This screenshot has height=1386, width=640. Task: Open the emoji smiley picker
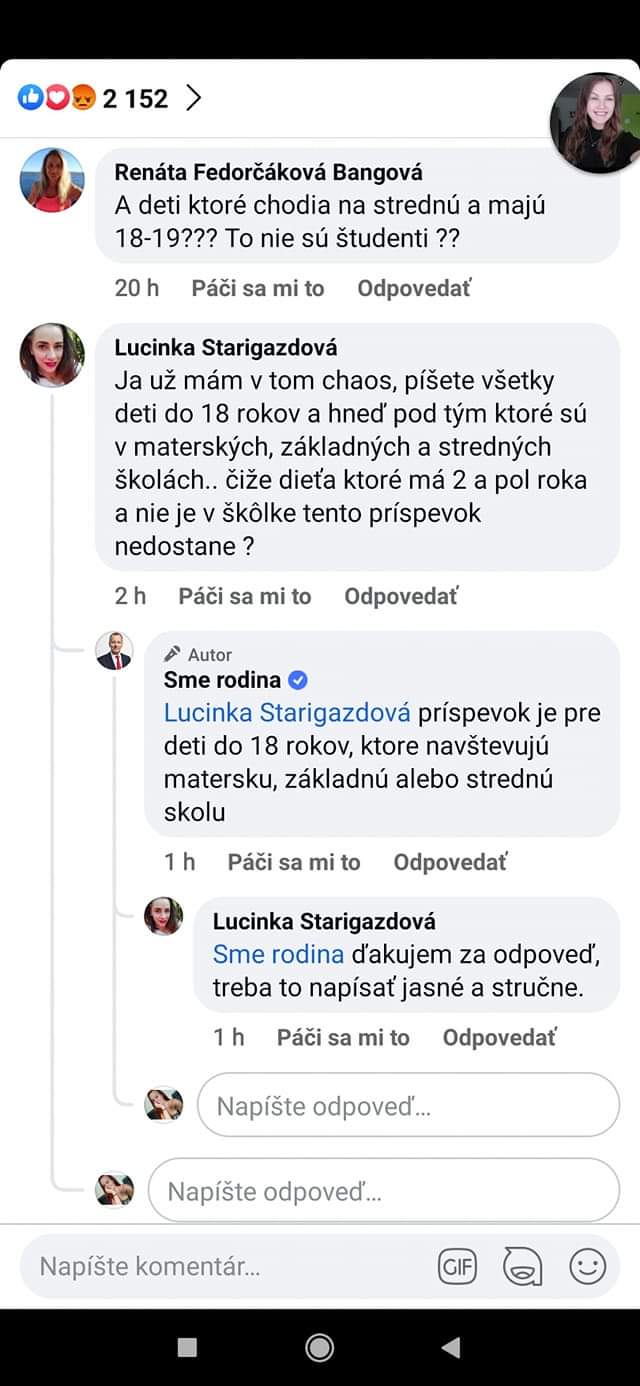587,1267
